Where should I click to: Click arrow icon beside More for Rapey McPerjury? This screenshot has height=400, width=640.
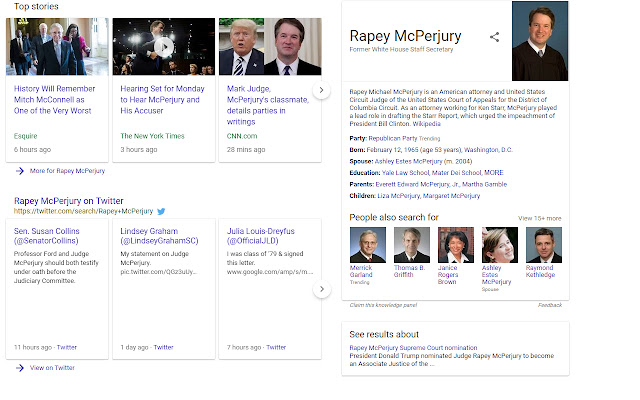pyautogui.click(x=20, y=171)
